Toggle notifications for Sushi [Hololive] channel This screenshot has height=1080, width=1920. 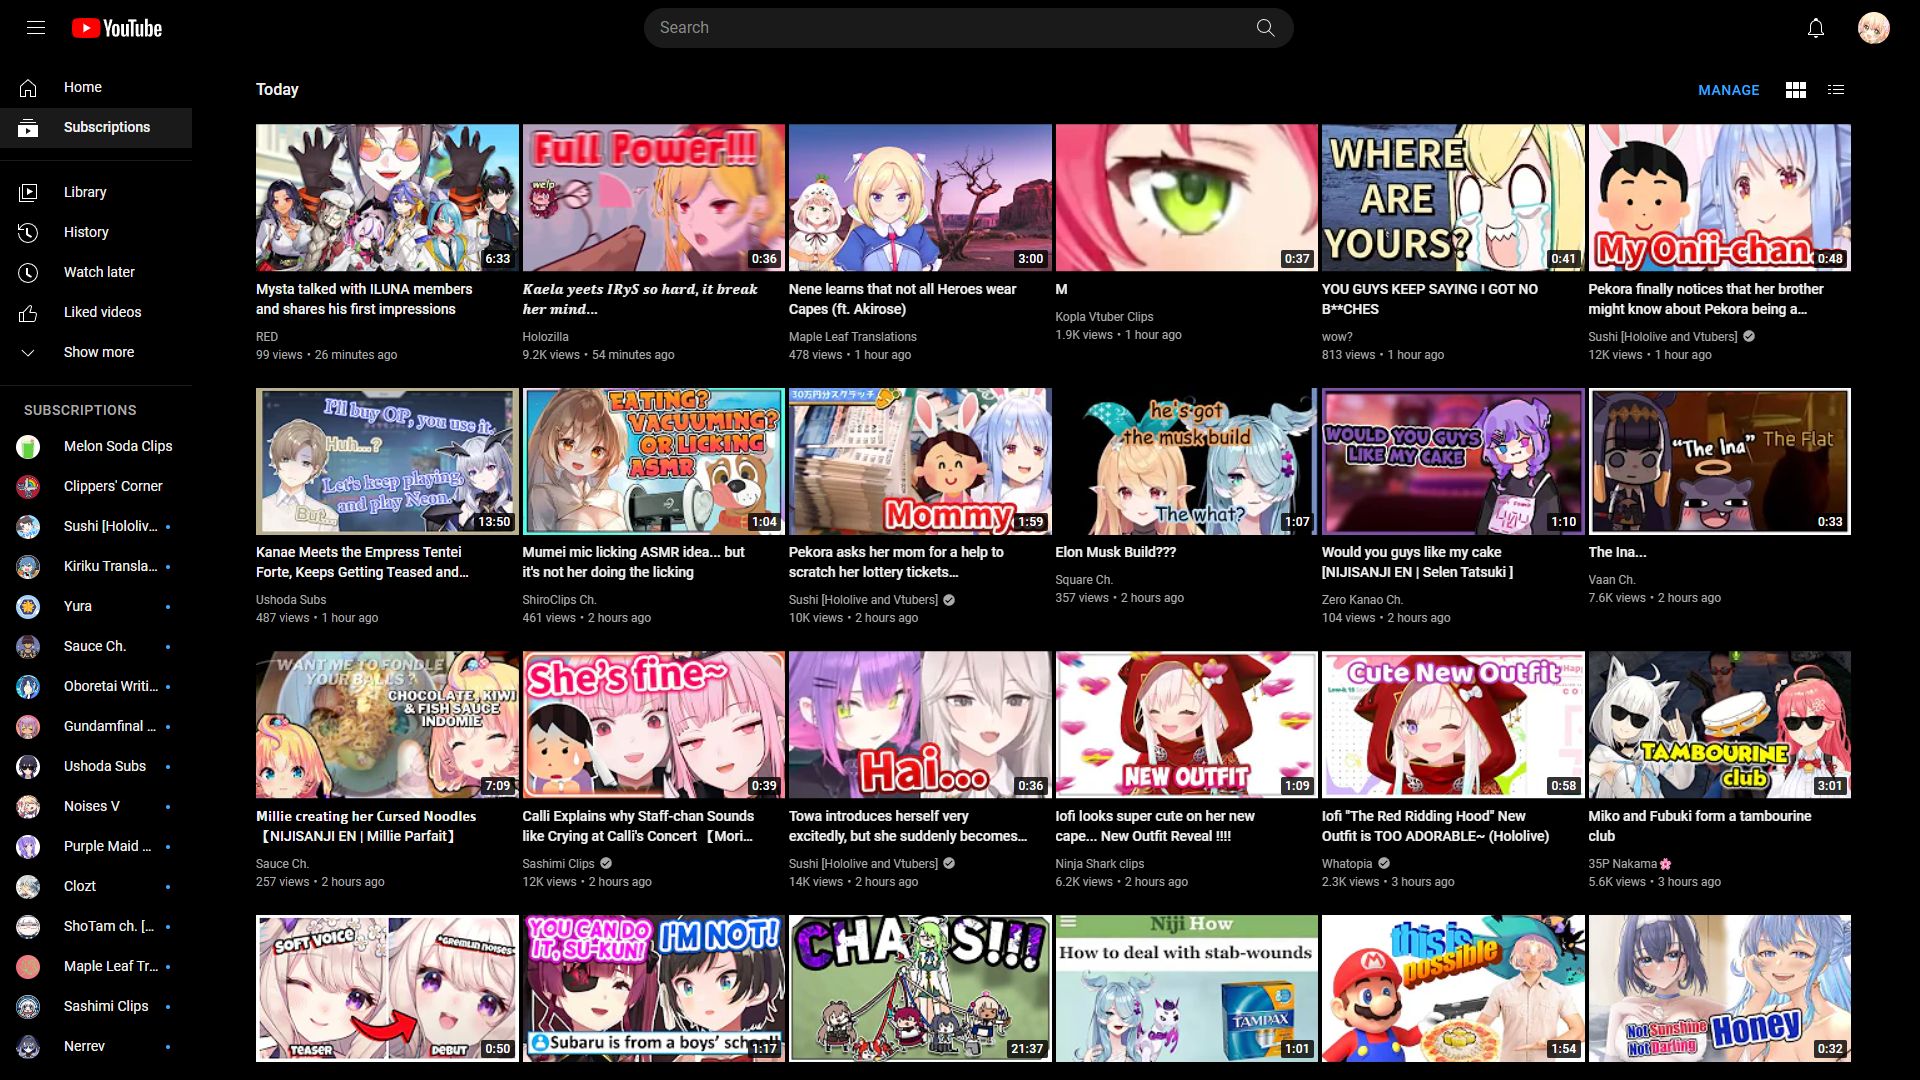166,526
